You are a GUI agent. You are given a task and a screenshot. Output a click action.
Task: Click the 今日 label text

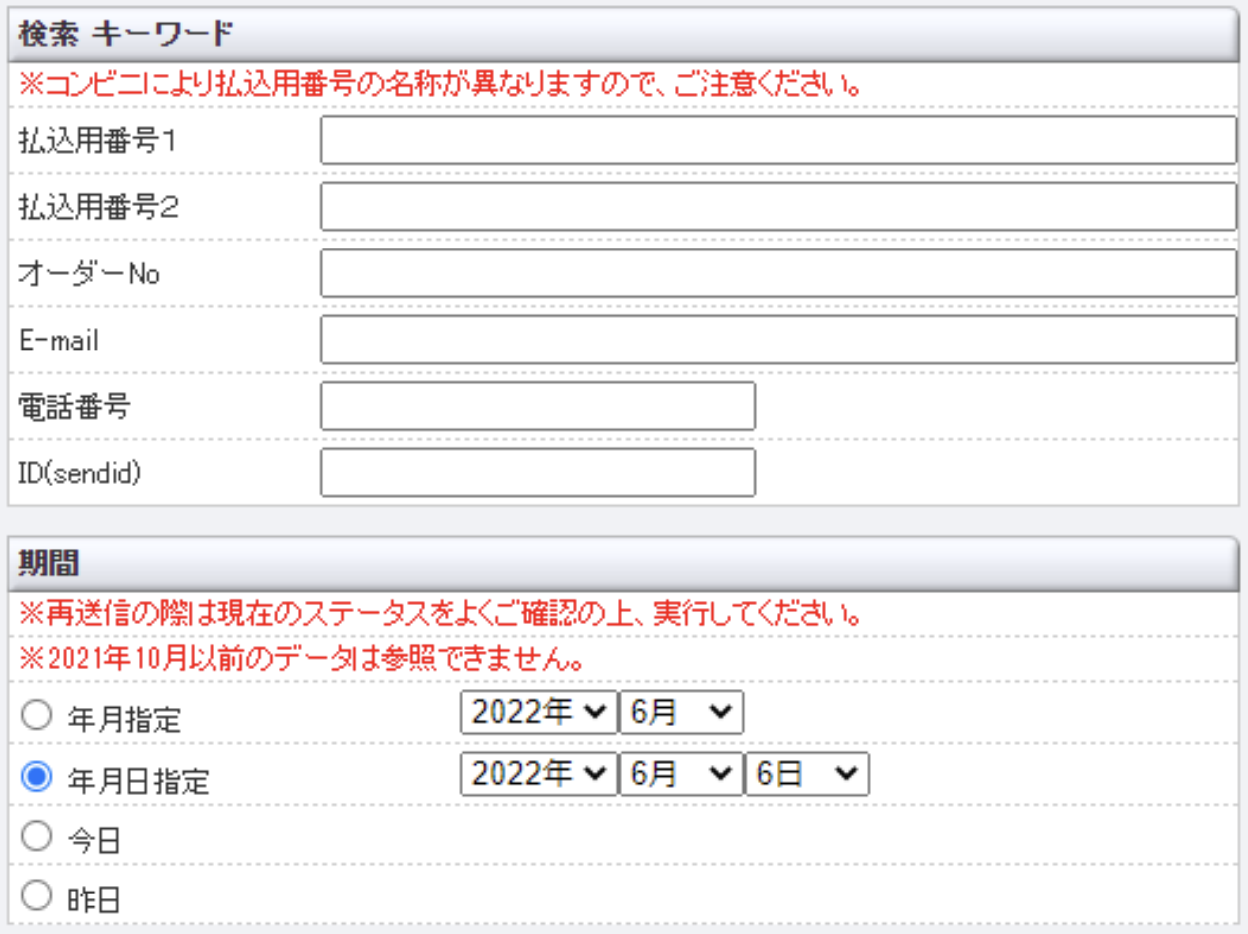pyautogui.click(x=95, y=840)
